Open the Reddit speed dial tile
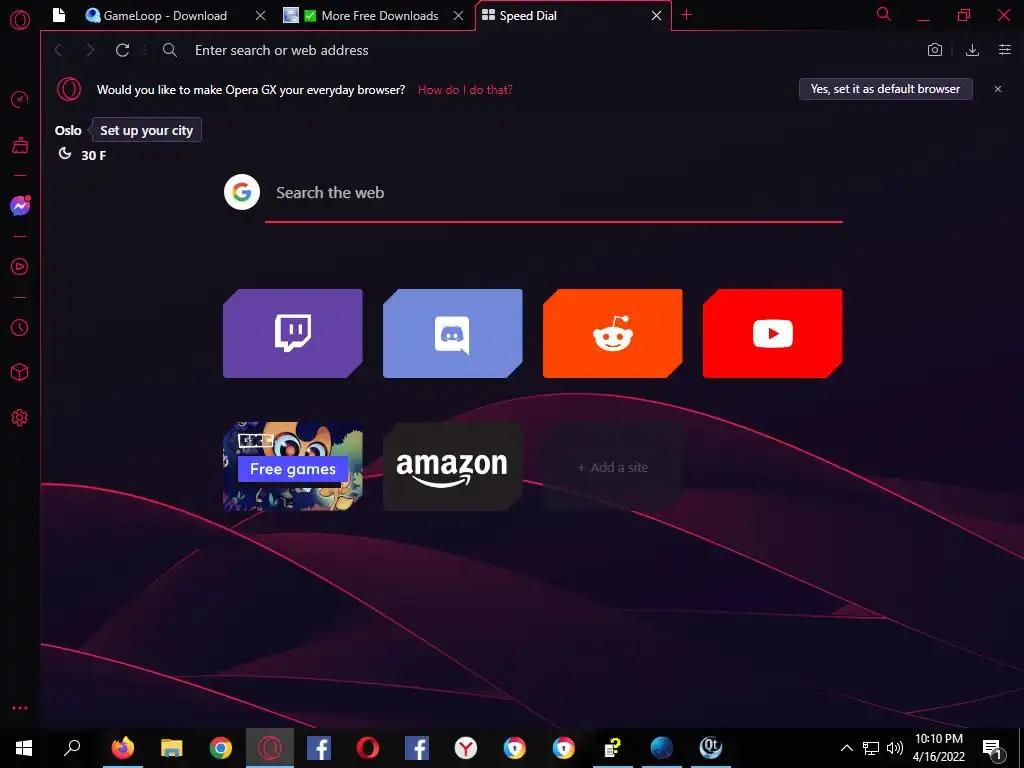 [x=613, y=333]
